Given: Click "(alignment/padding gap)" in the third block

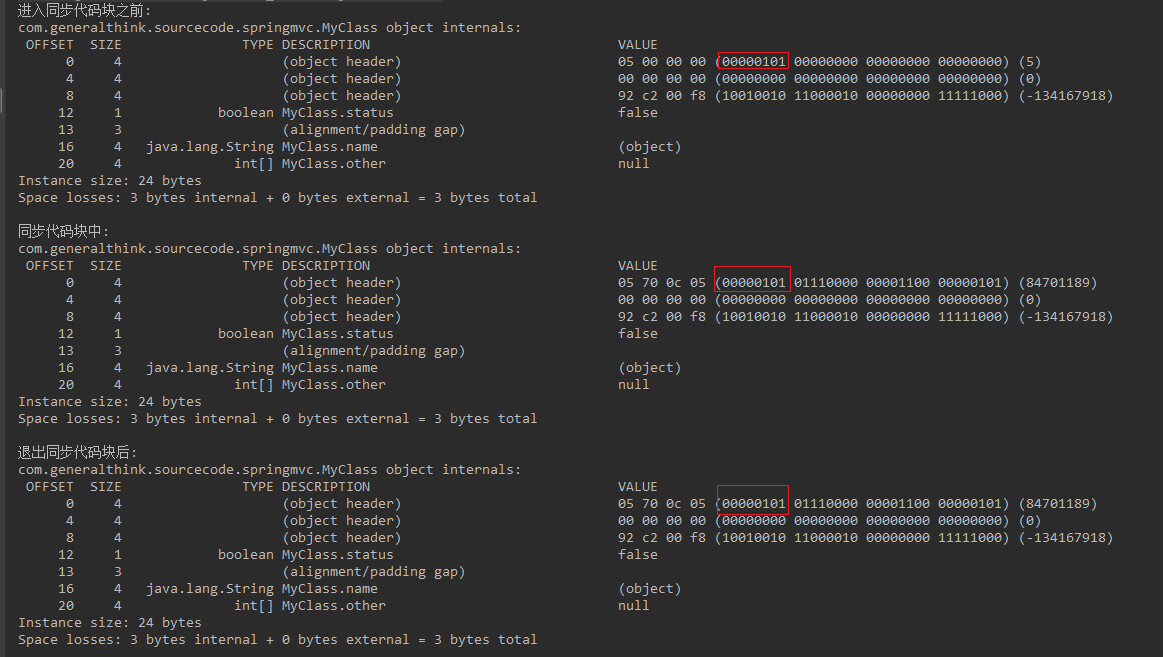Looking at the screenshot, I should (373, 572).
